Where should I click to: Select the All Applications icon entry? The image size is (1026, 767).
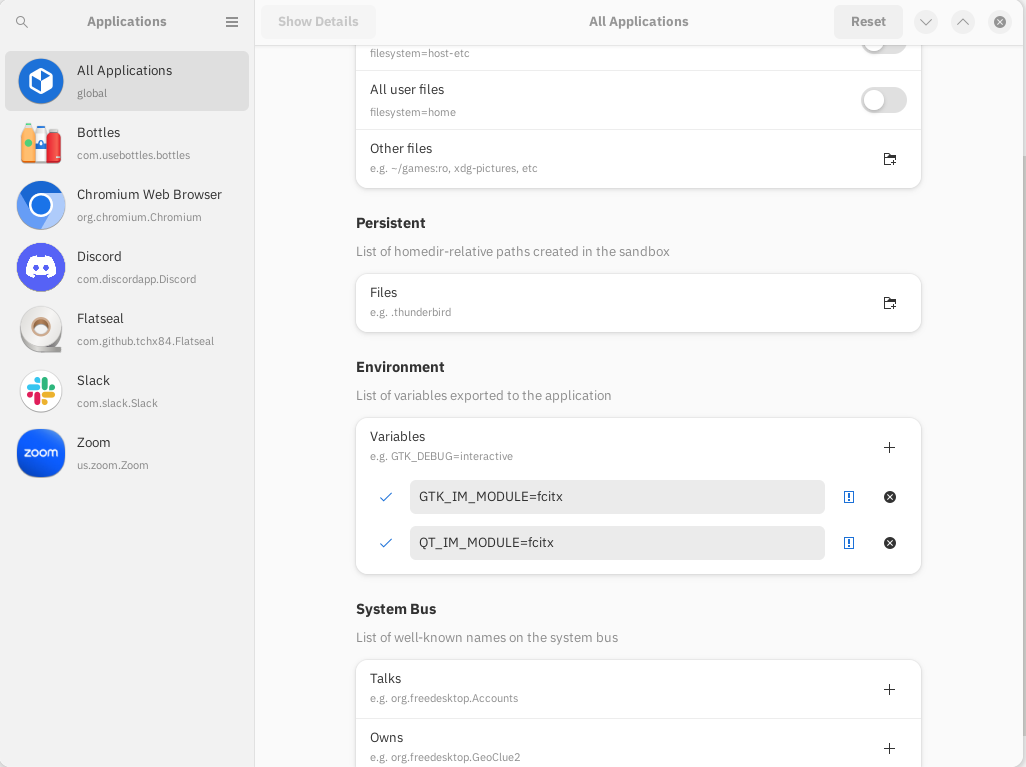click(41, 81)
